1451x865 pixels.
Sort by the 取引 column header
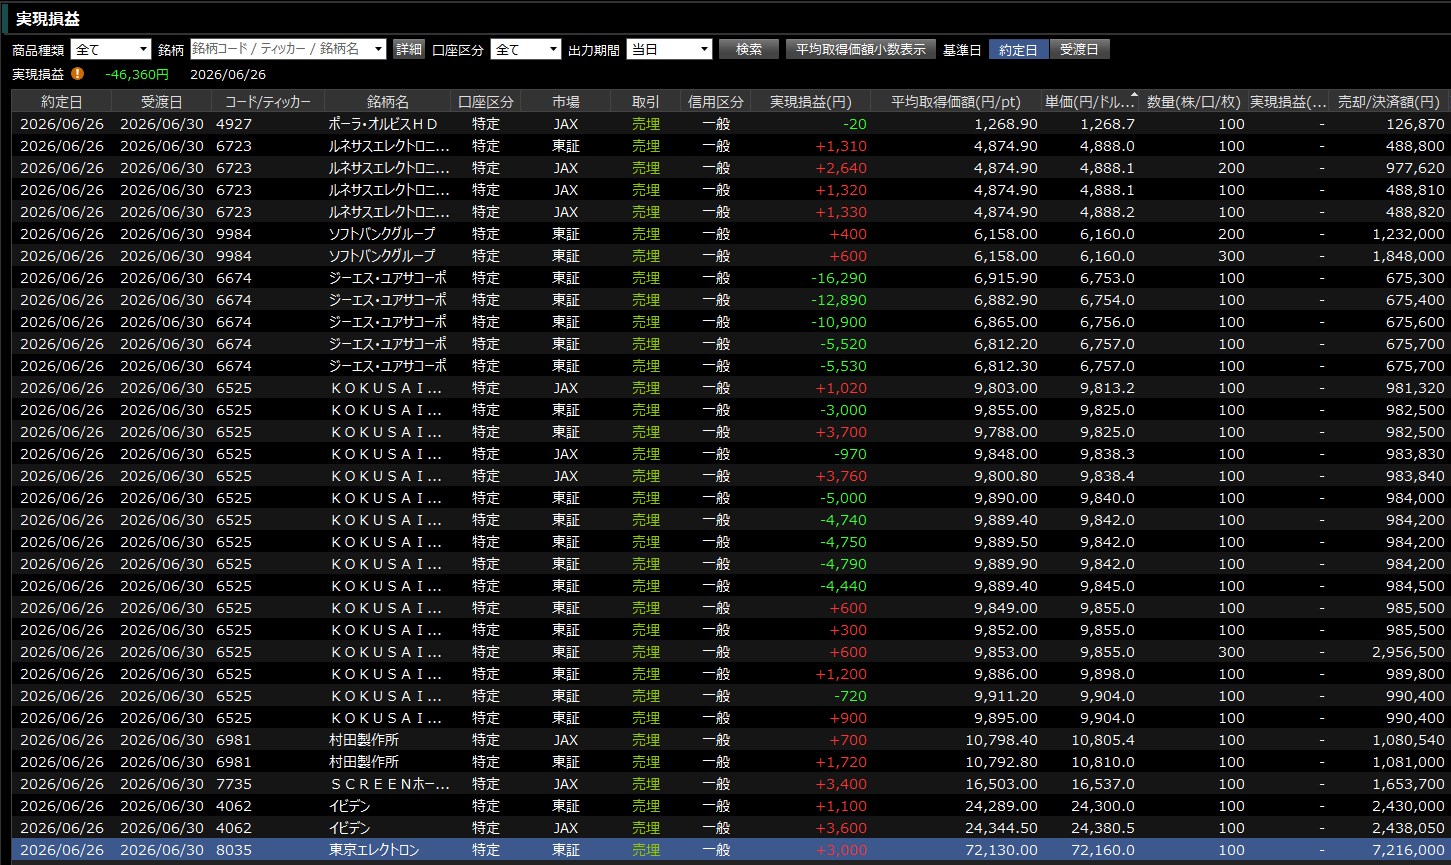[646, 101]
